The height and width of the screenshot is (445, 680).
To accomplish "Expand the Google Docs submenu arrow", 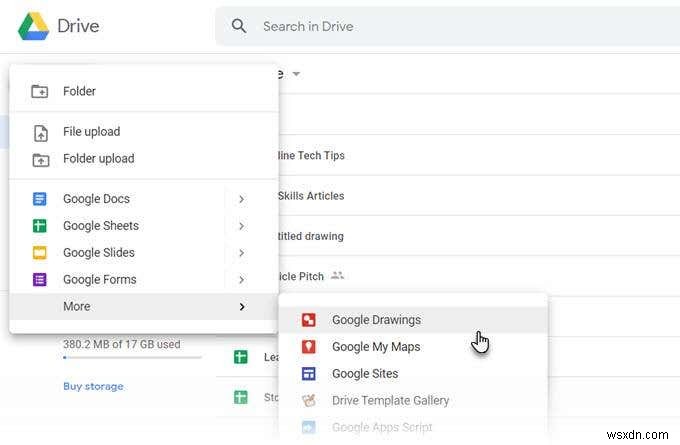I will pos(242,199).
